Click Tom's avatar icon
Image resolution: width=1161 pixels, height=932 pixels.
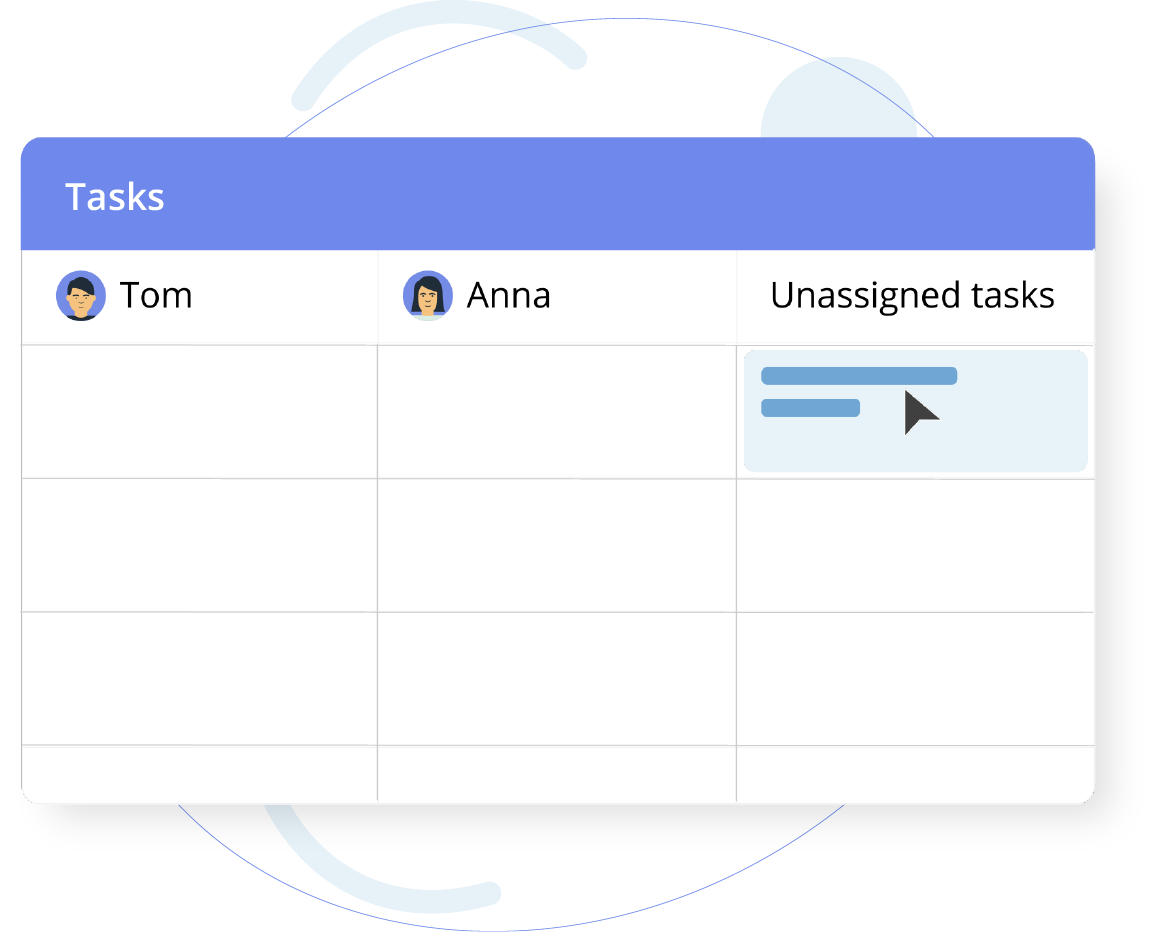coord(81,296)
